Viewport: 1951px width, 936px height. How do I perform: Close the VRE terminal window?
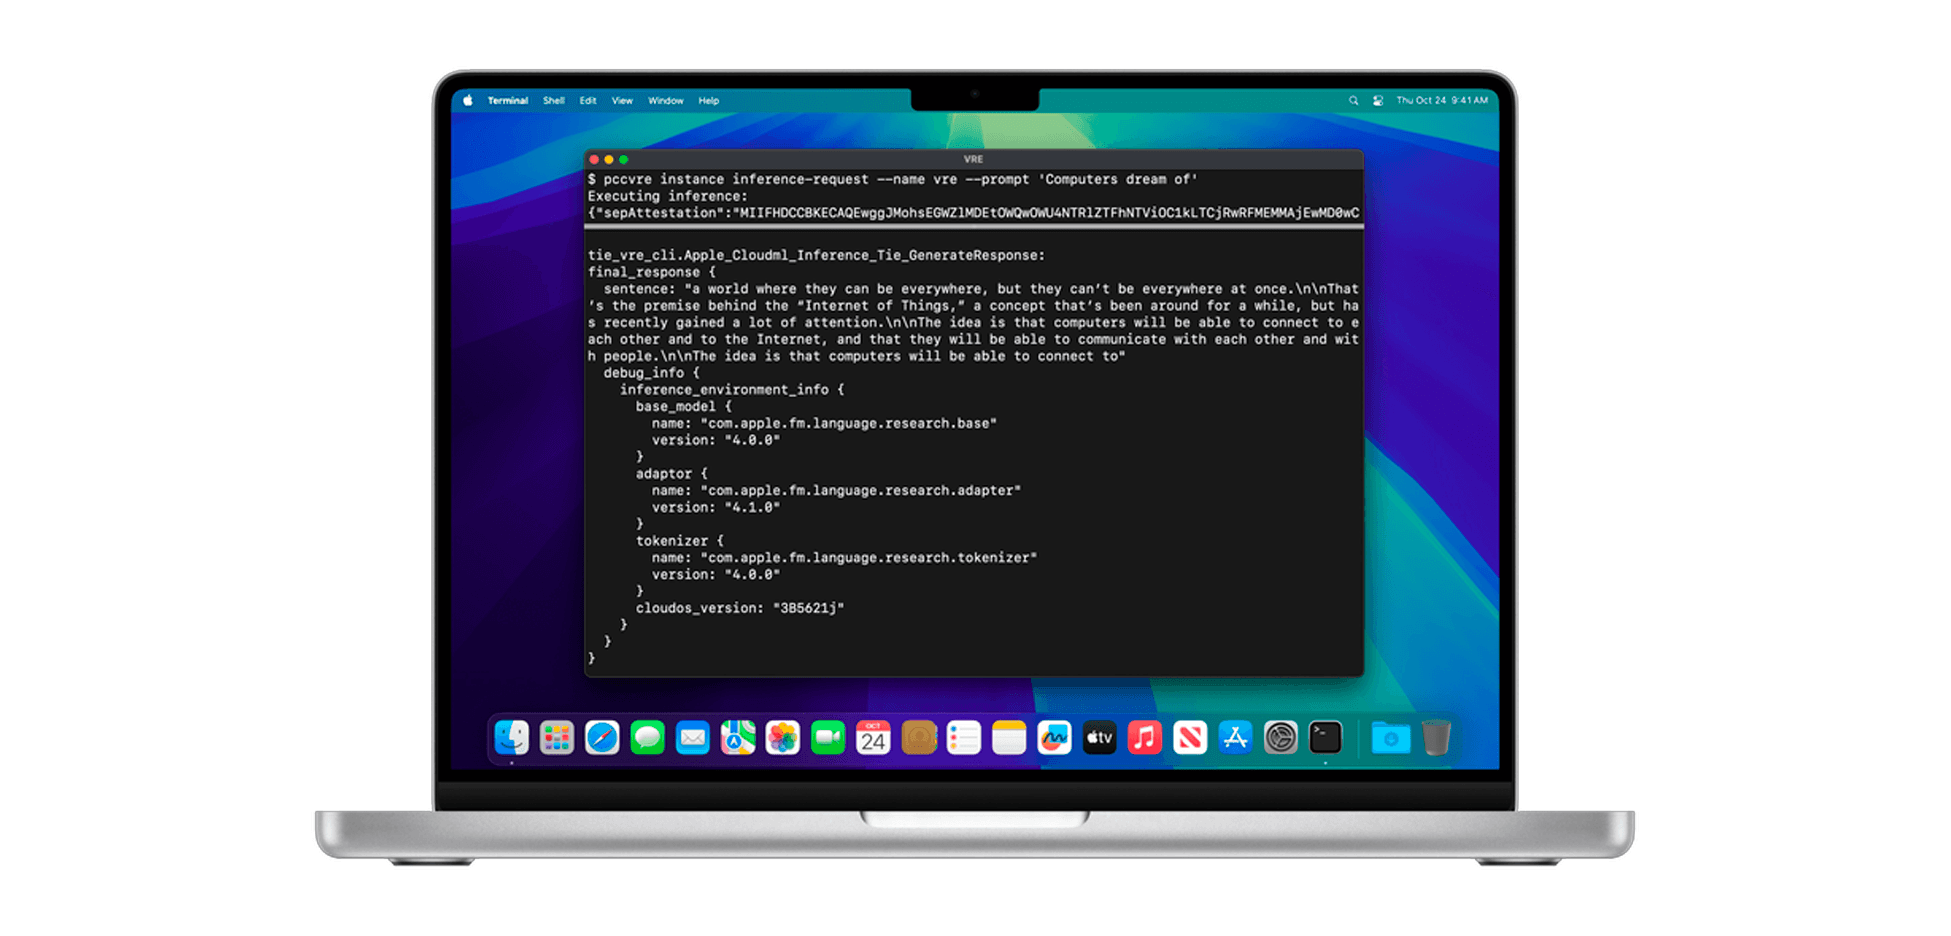[x=594, y=159]
